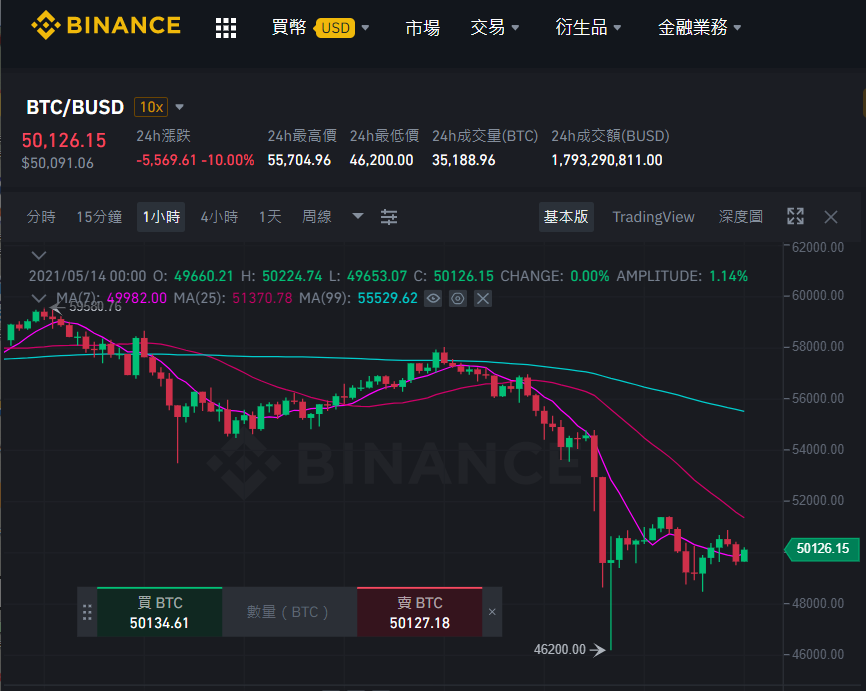Switch to 深度圖 depth chart

[x=741, y=217]
